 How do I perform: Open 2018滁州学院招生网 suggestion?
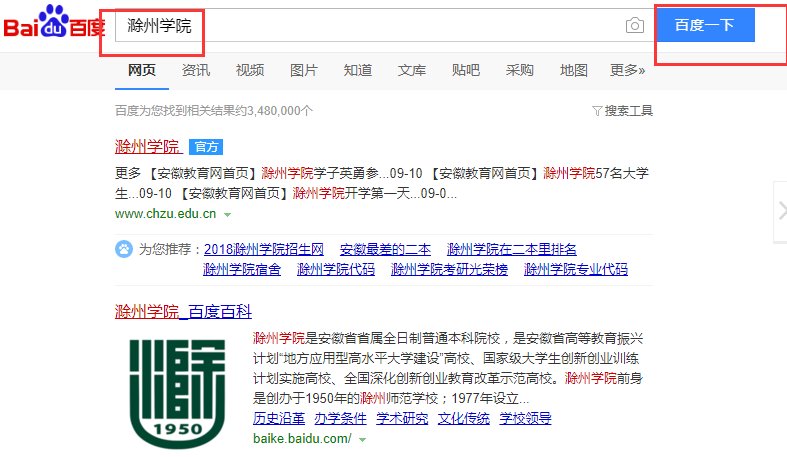point(264,249)
